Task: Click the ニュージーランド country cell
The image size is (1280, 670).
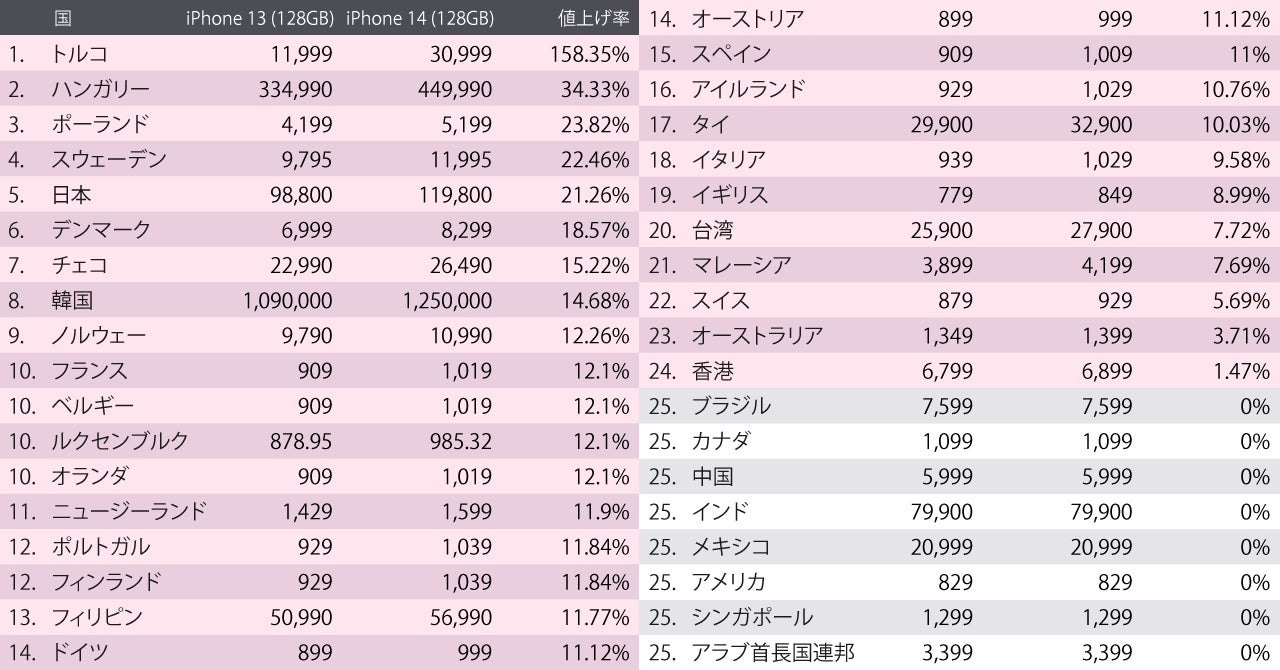Action: tap(129, 512)
